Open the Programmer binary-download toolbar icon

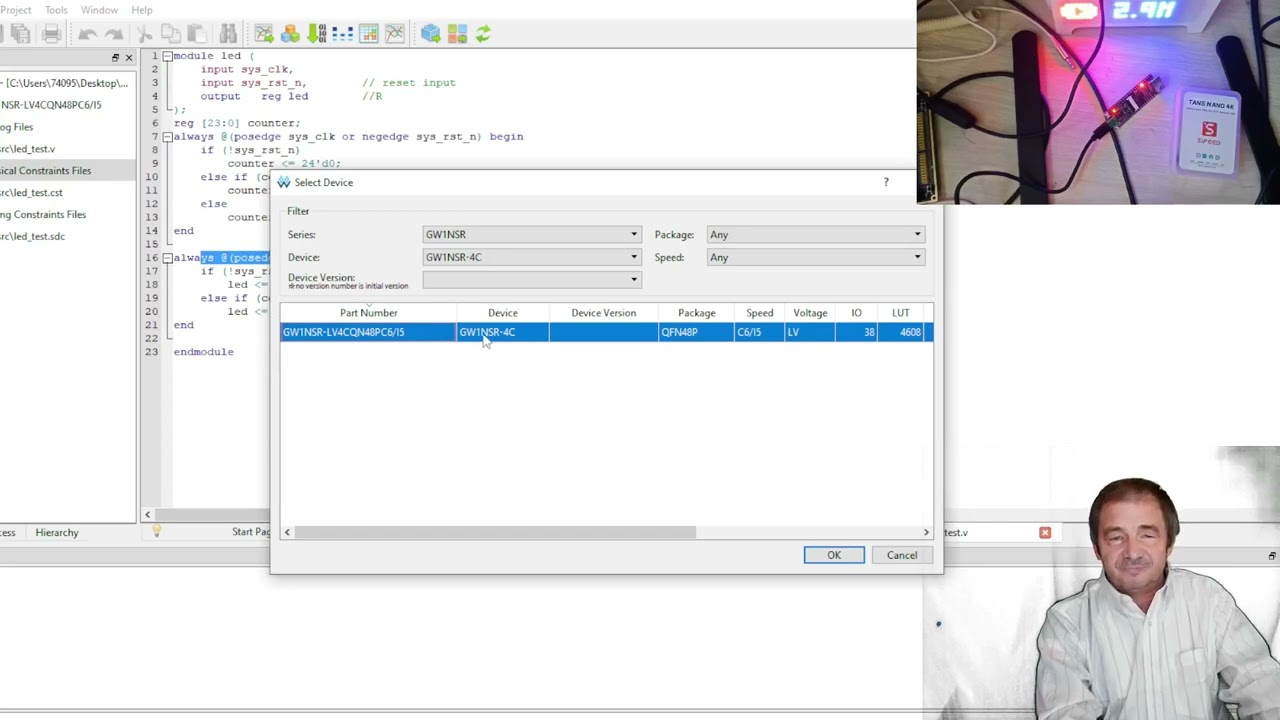point(316,34)
